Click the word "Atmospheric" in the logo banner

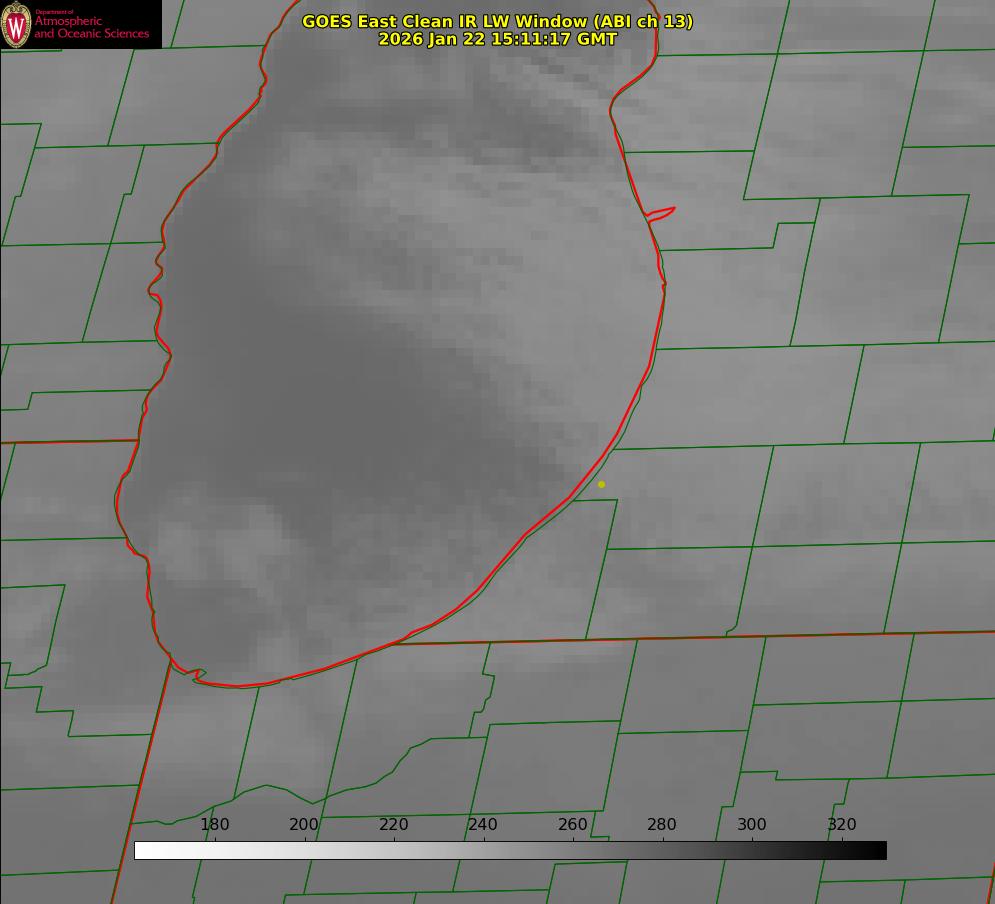coord(68,21)
